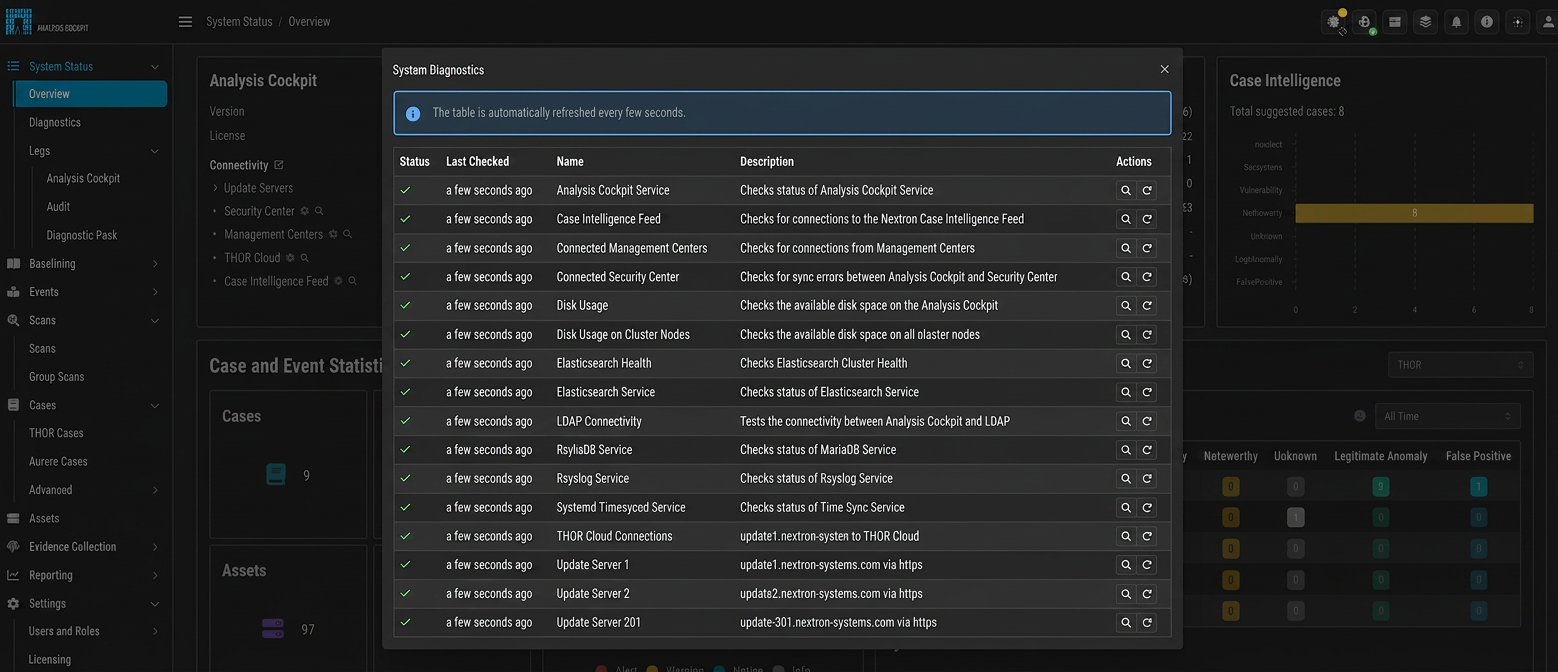1558x672 pixels.
Task: Click the yellow Noteworthy bar in chart
Action: pyautogui.click(x=1414, y=213)
